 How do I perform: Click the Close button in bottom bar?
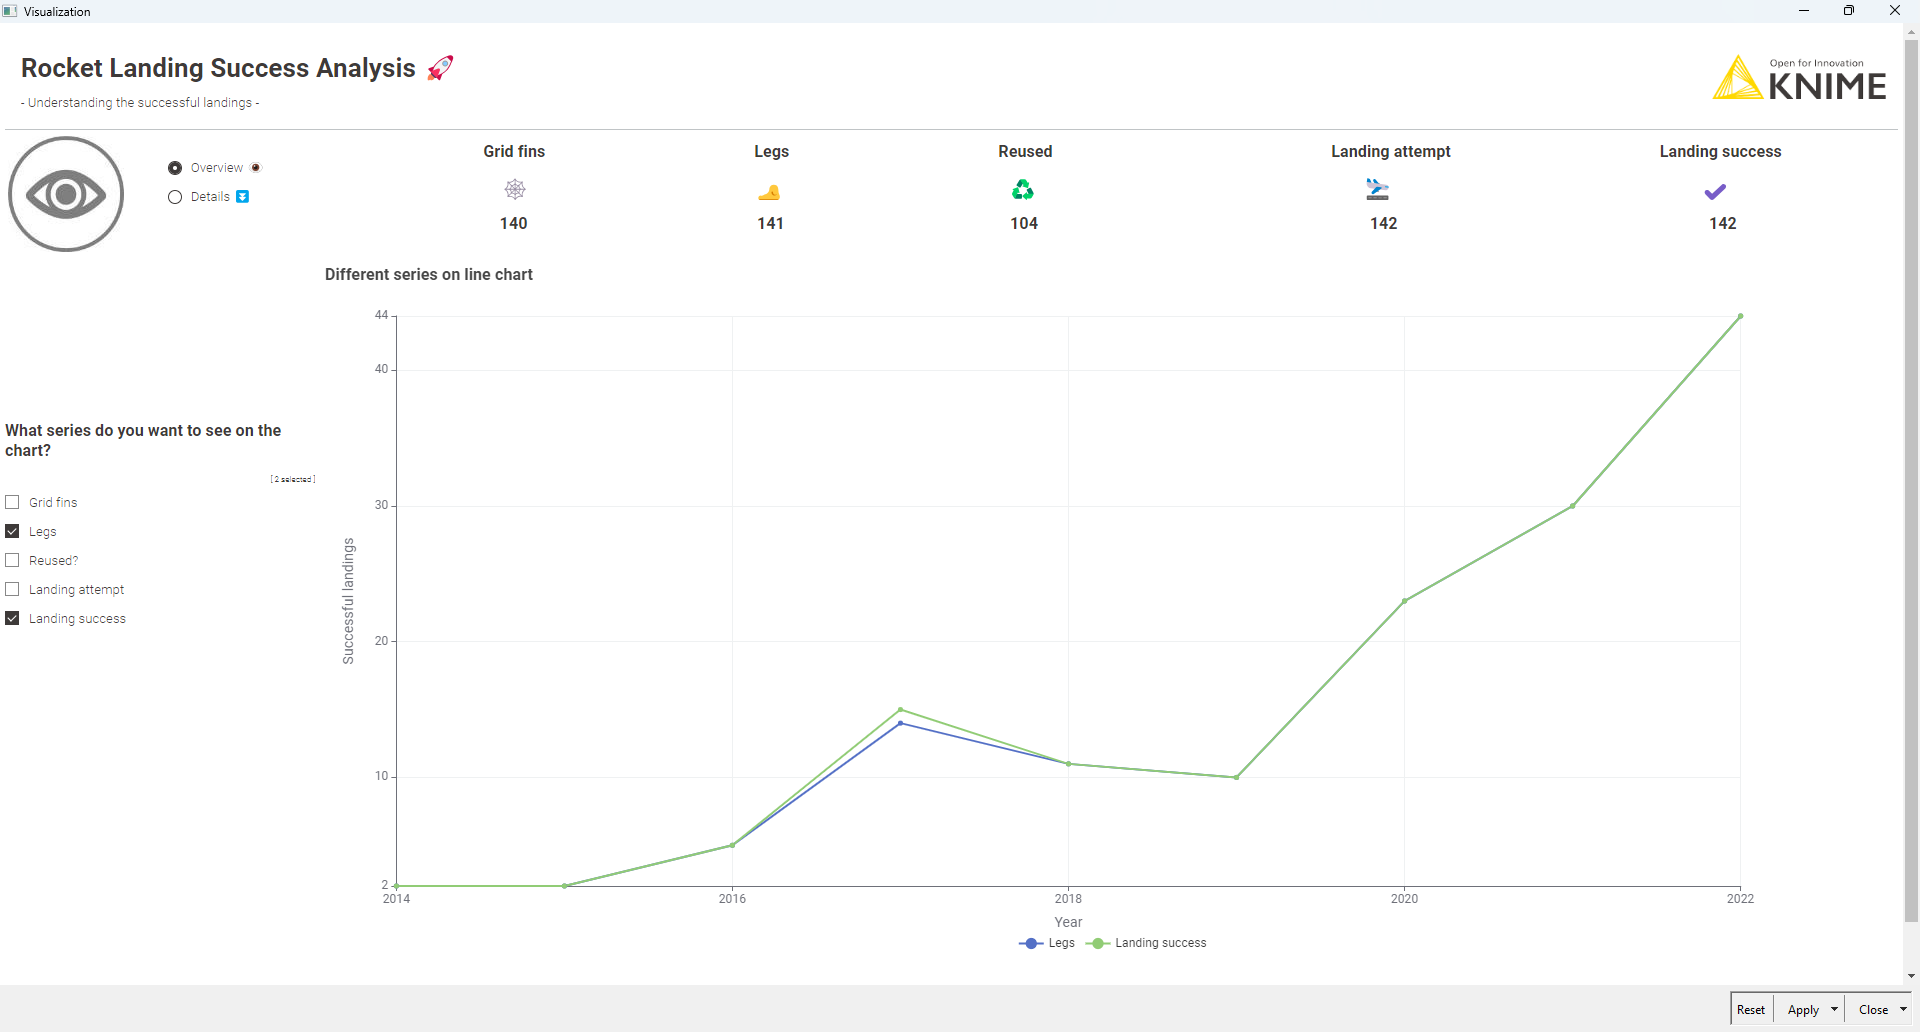1873,1009
